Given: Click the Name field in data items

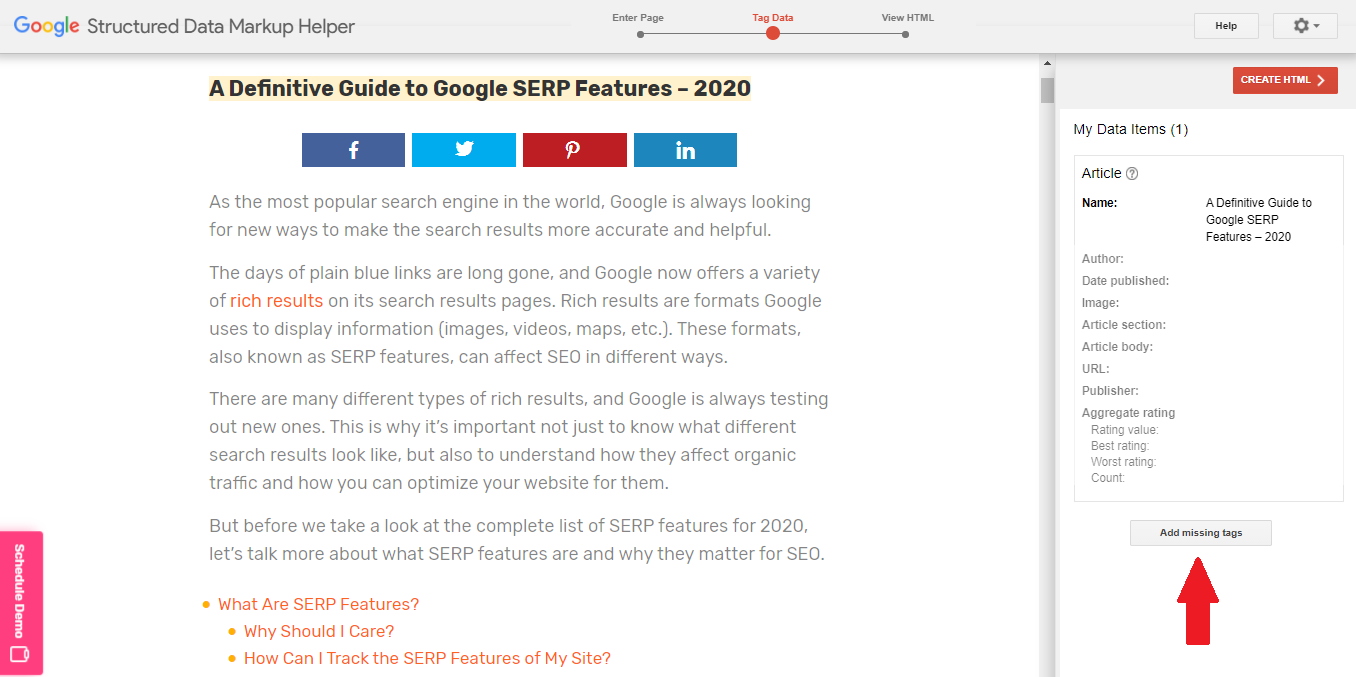Looking at the screenshot, I should click(1208, 220).
